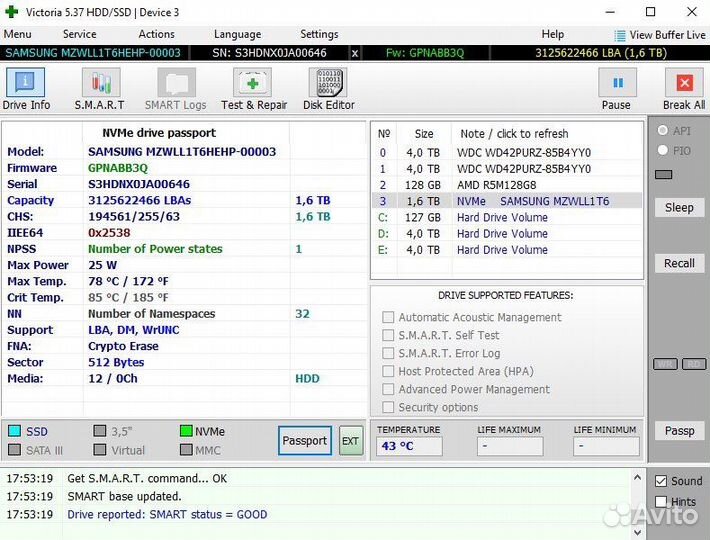Viewport: 710px width, 540px height.
Task: Click the Passport button
Action: click(x=305, y=440)
